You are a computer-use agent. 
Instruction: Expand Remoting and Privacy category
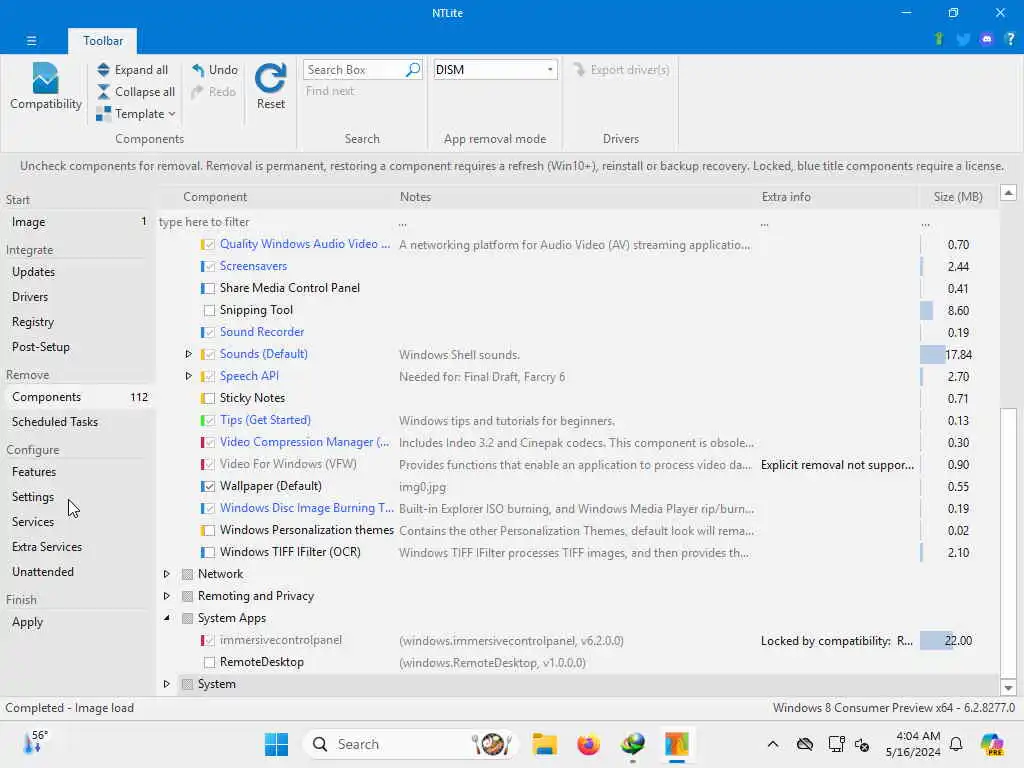click(167, 596)
